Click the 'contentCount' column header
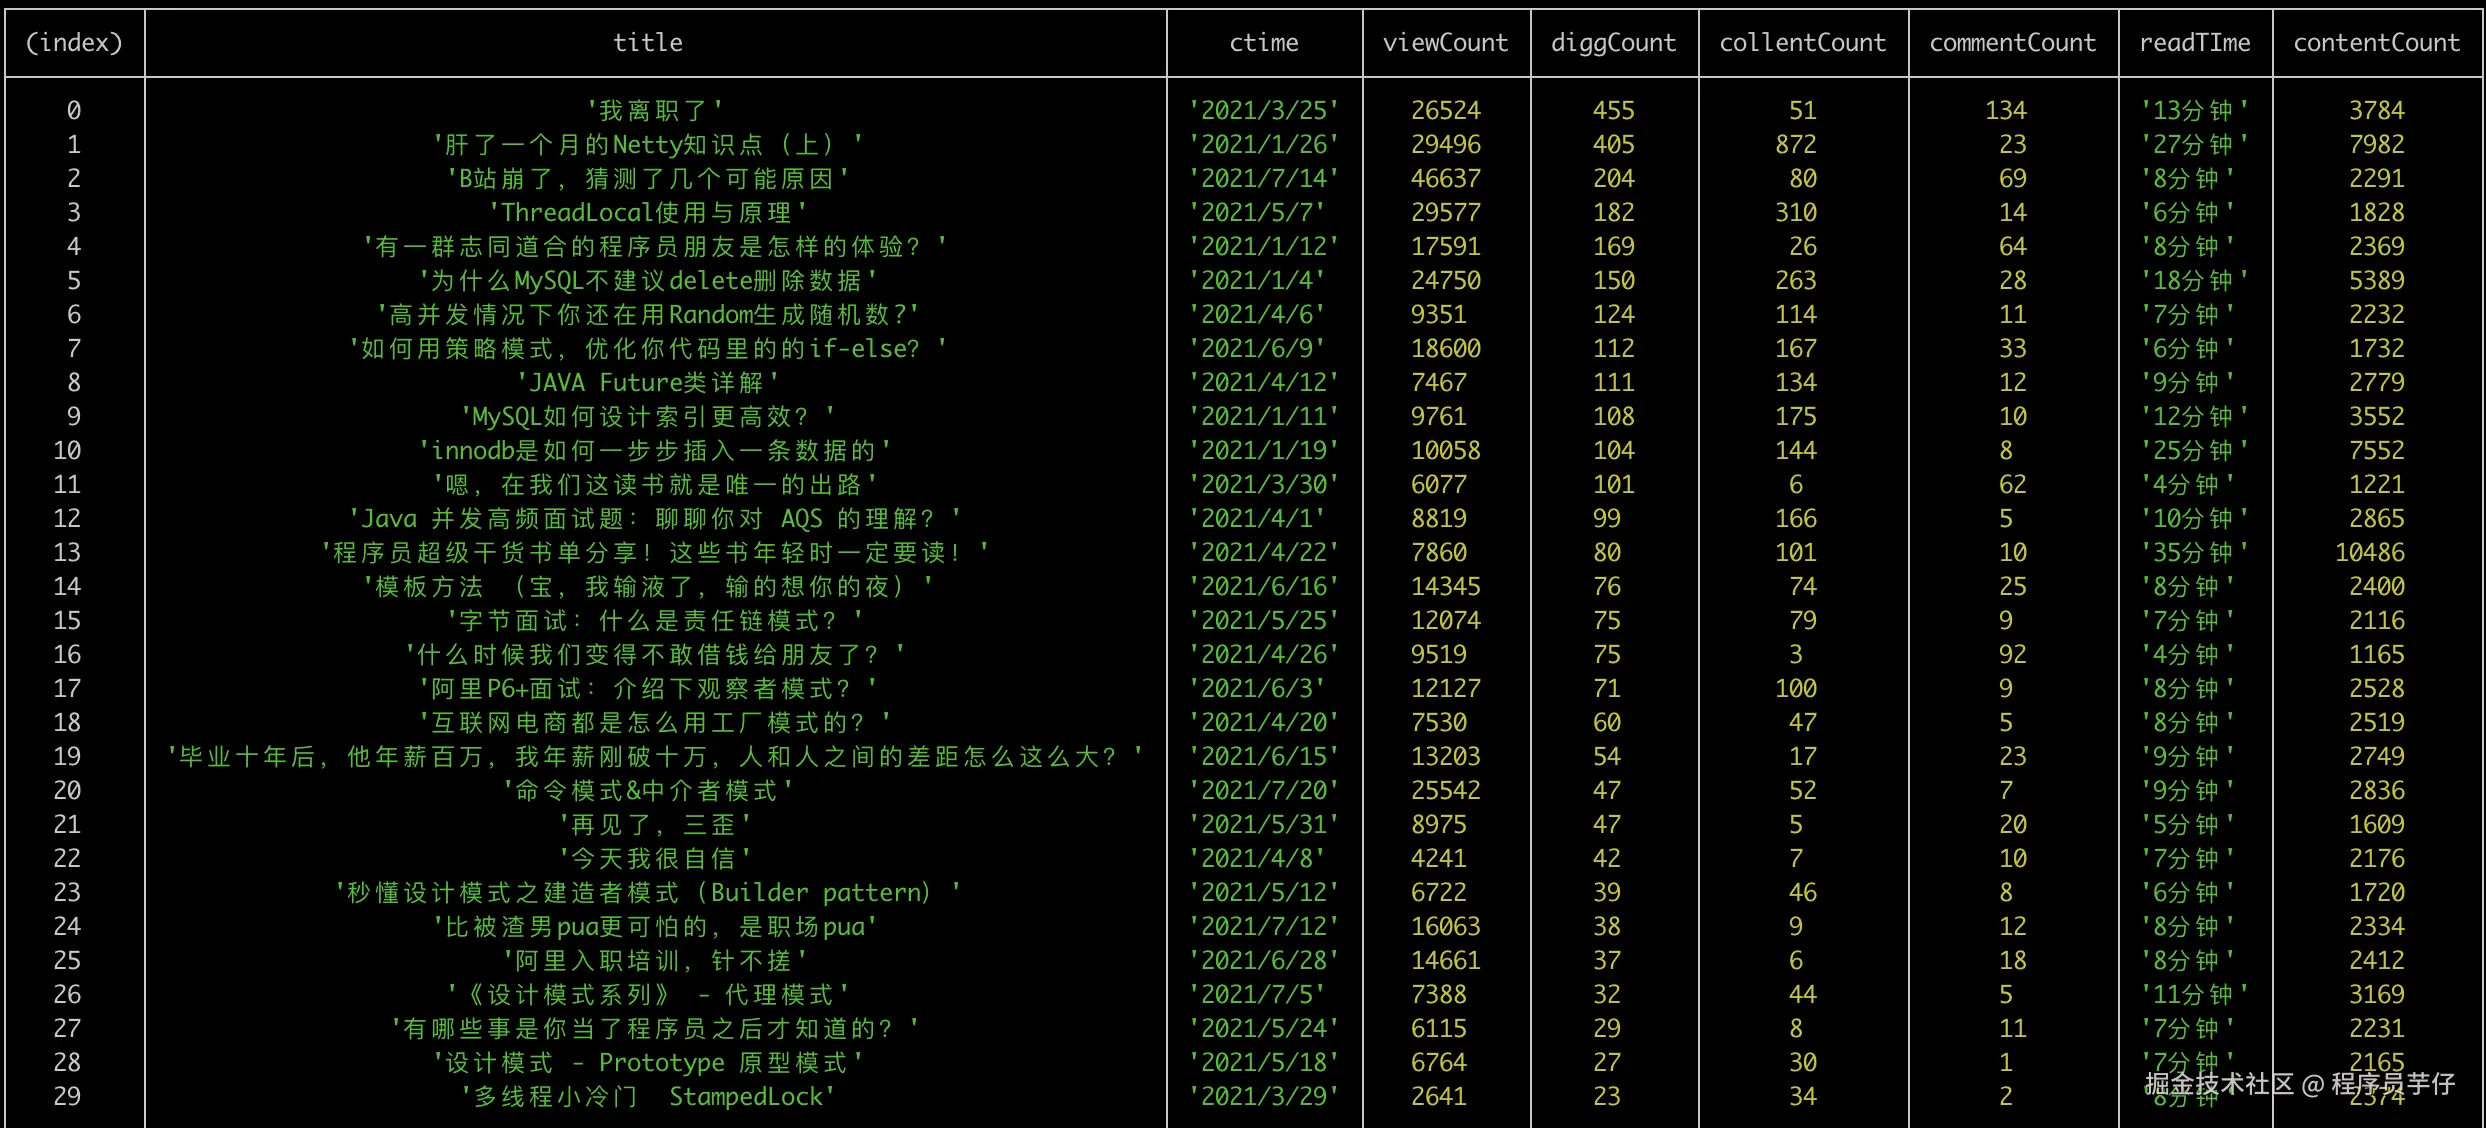The height and width of the screenshot is (1128, 2486). [2376, 43]
